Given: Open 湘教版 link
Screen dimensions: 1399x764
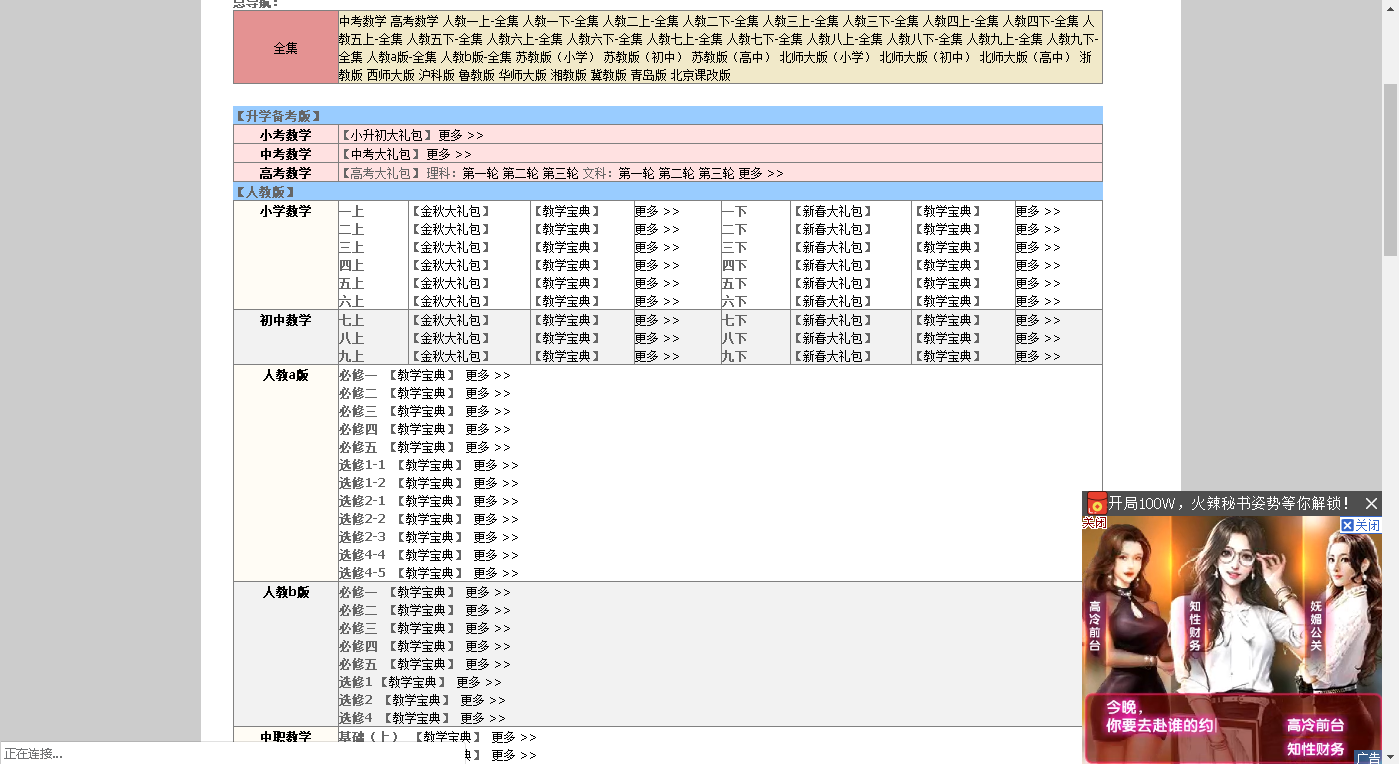Looking at the screenshot, I should 569,75.
